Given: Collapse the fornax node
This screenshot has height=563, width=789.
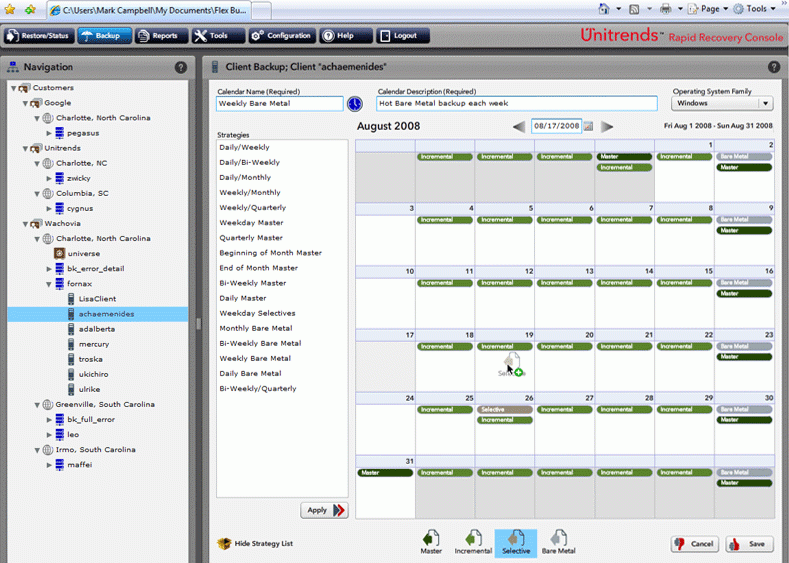Looking at the screenshot, I should pos(49,284).
